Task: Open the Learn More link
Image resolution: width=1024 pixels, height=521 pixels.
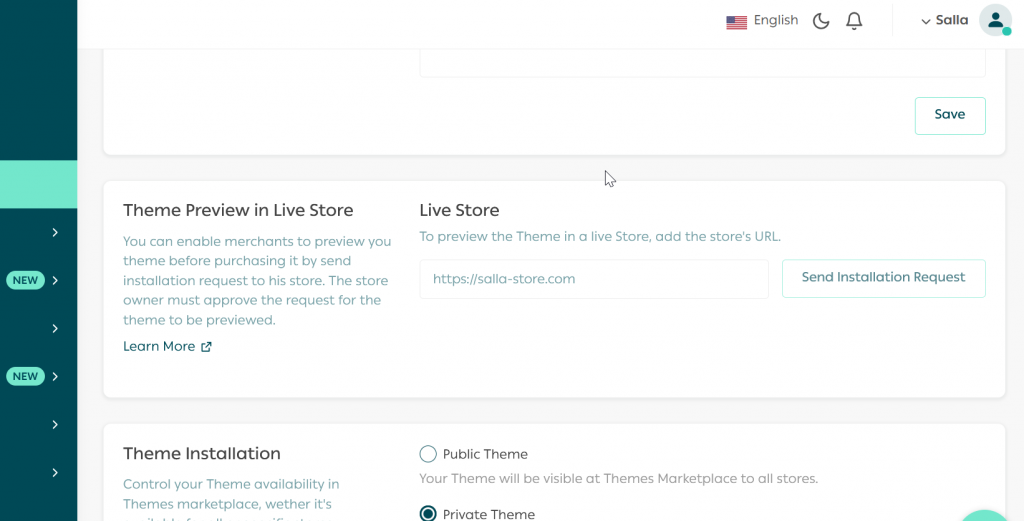Action: coord(159,347)
